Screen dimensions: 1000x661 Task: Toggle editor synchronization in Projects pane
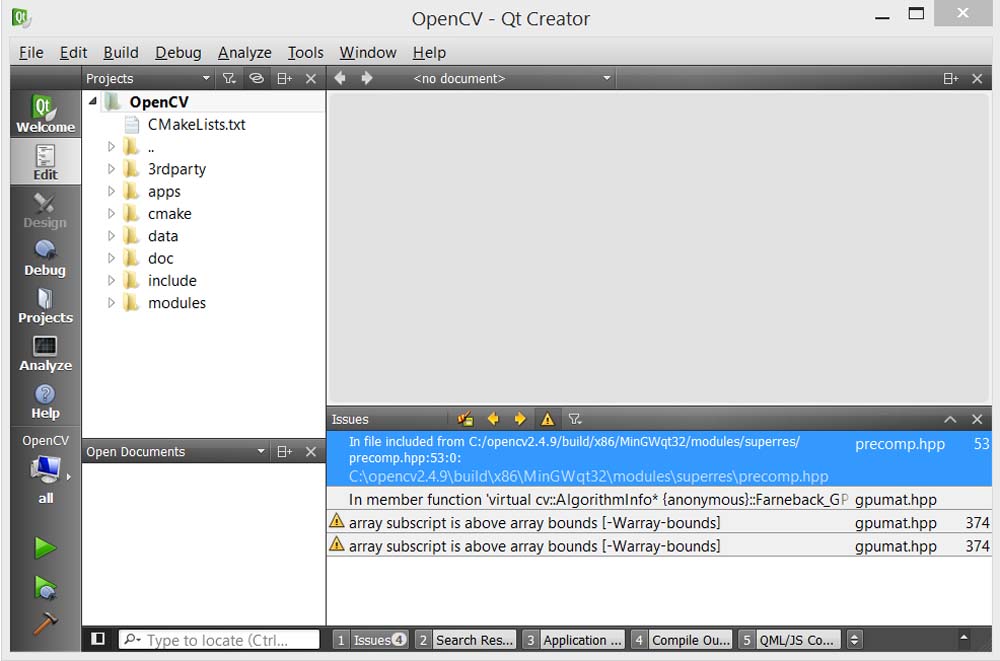point(257,78)
